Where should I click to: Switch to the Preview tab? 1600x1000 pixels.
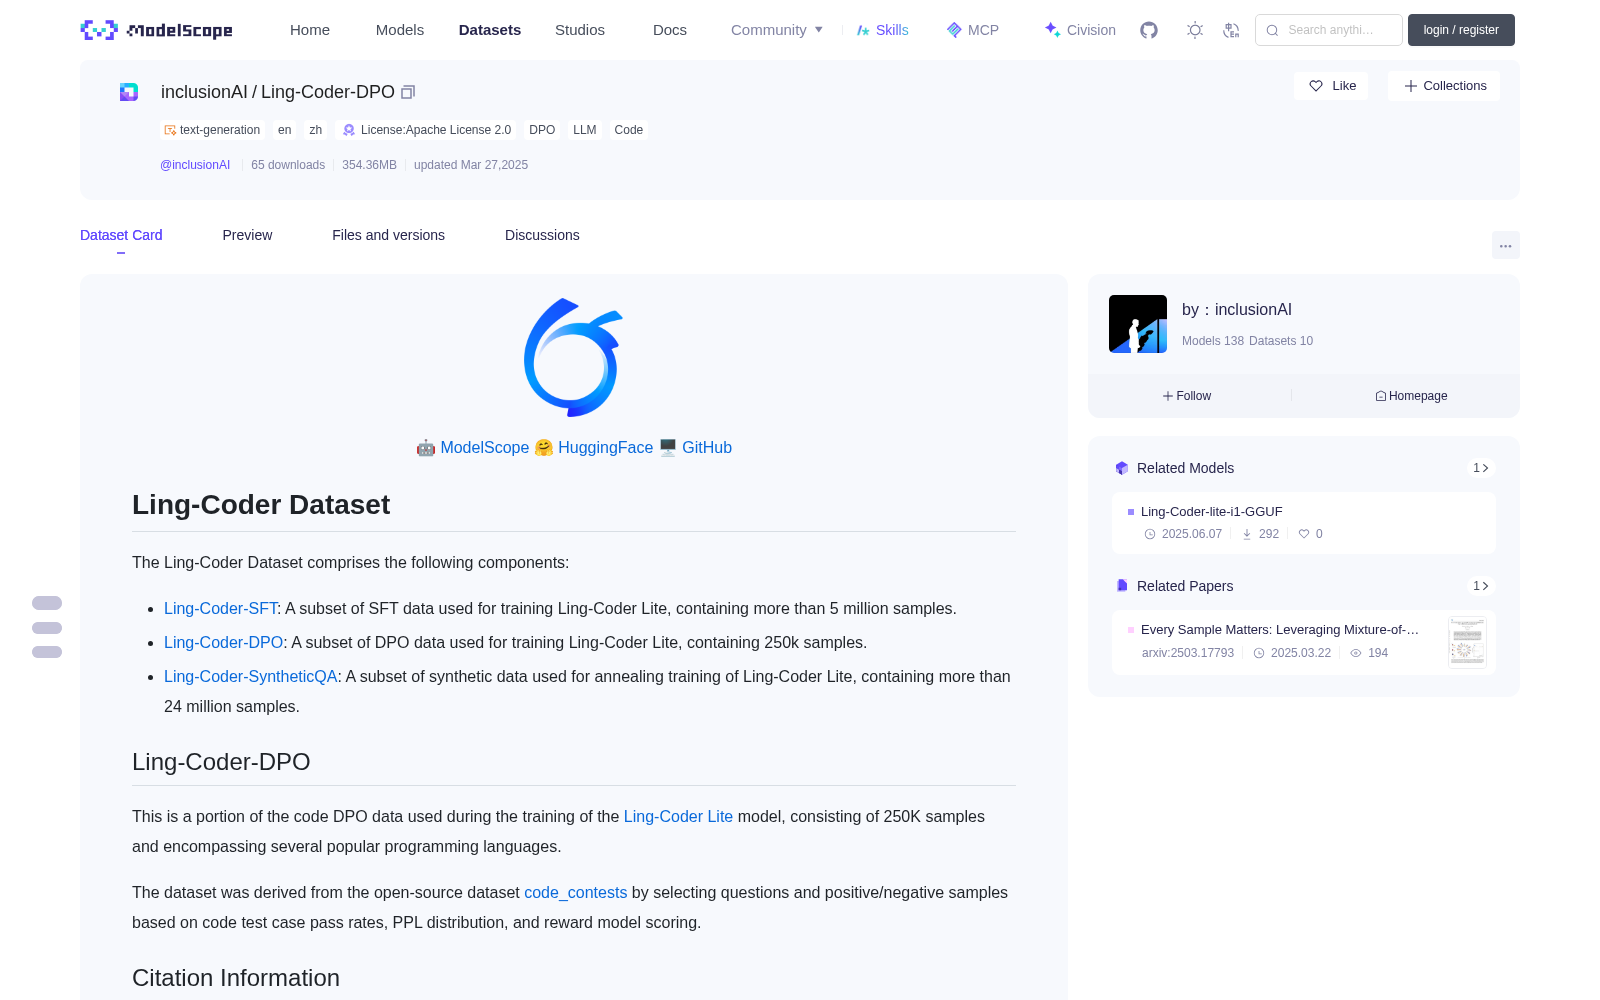[247, 235]
